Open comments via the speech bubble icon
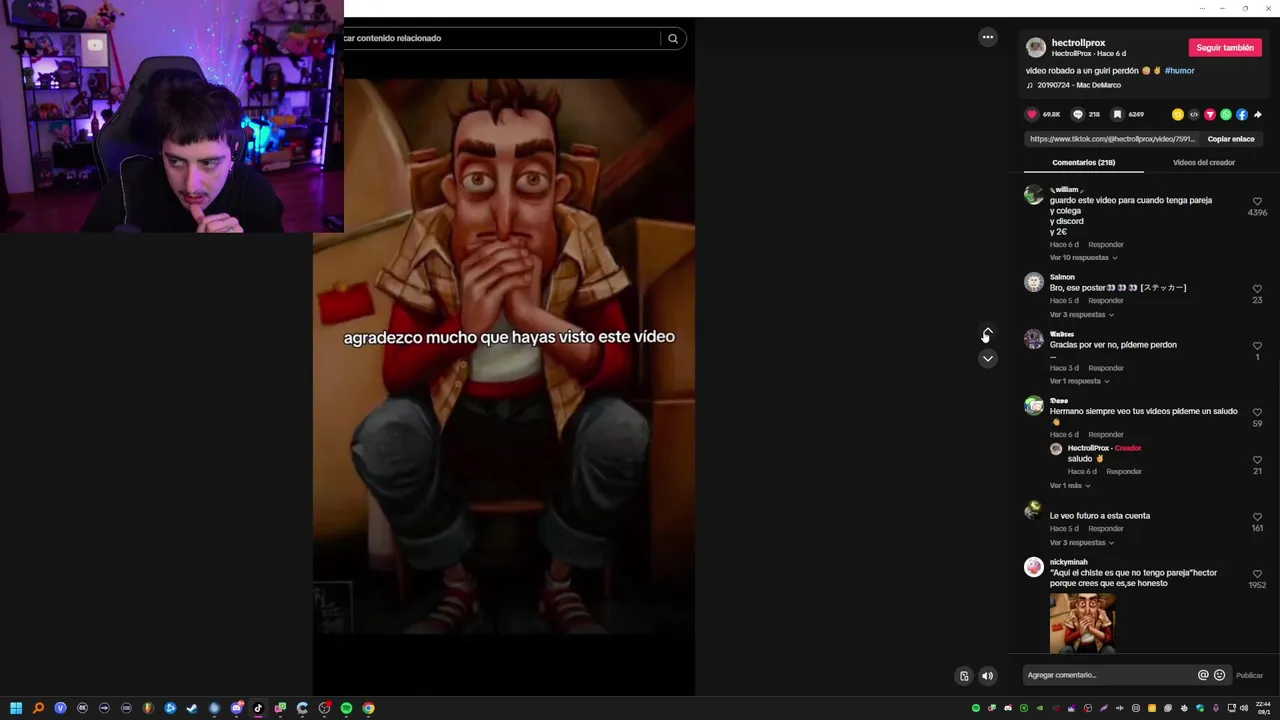Screen dimensions: 1280x720 pyautogui.click(x=1078, y=115)
